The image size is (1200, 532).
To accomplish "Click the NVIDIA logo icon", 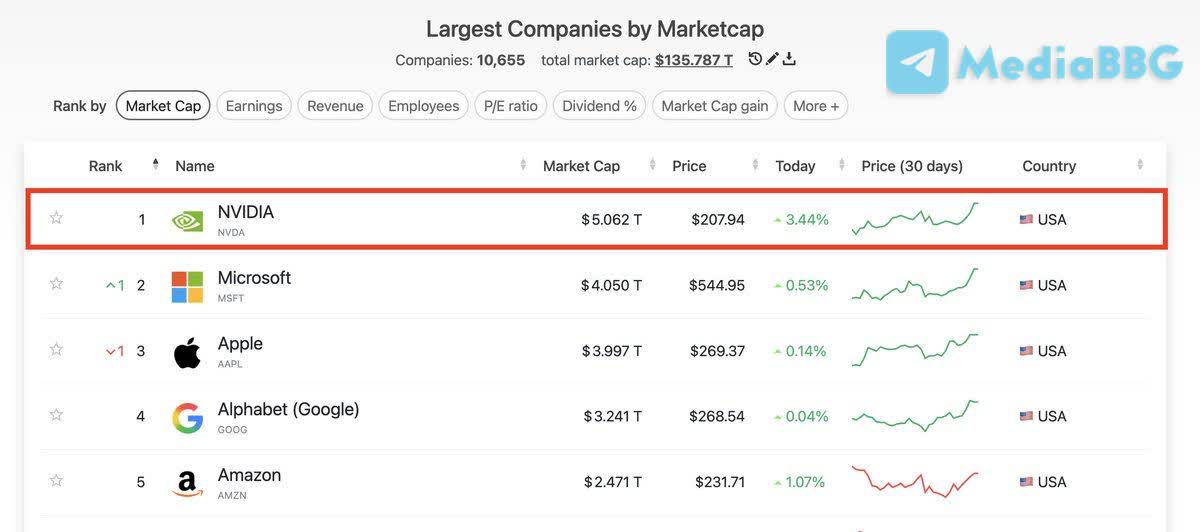I will 187,220.
